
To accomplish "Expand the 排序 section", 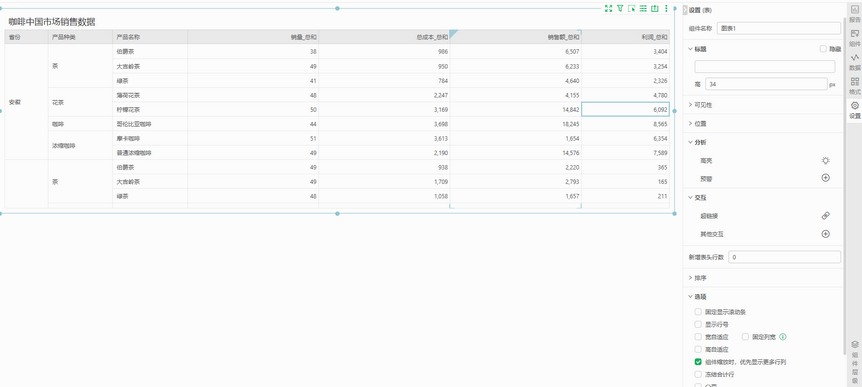I will click(764, 278).
